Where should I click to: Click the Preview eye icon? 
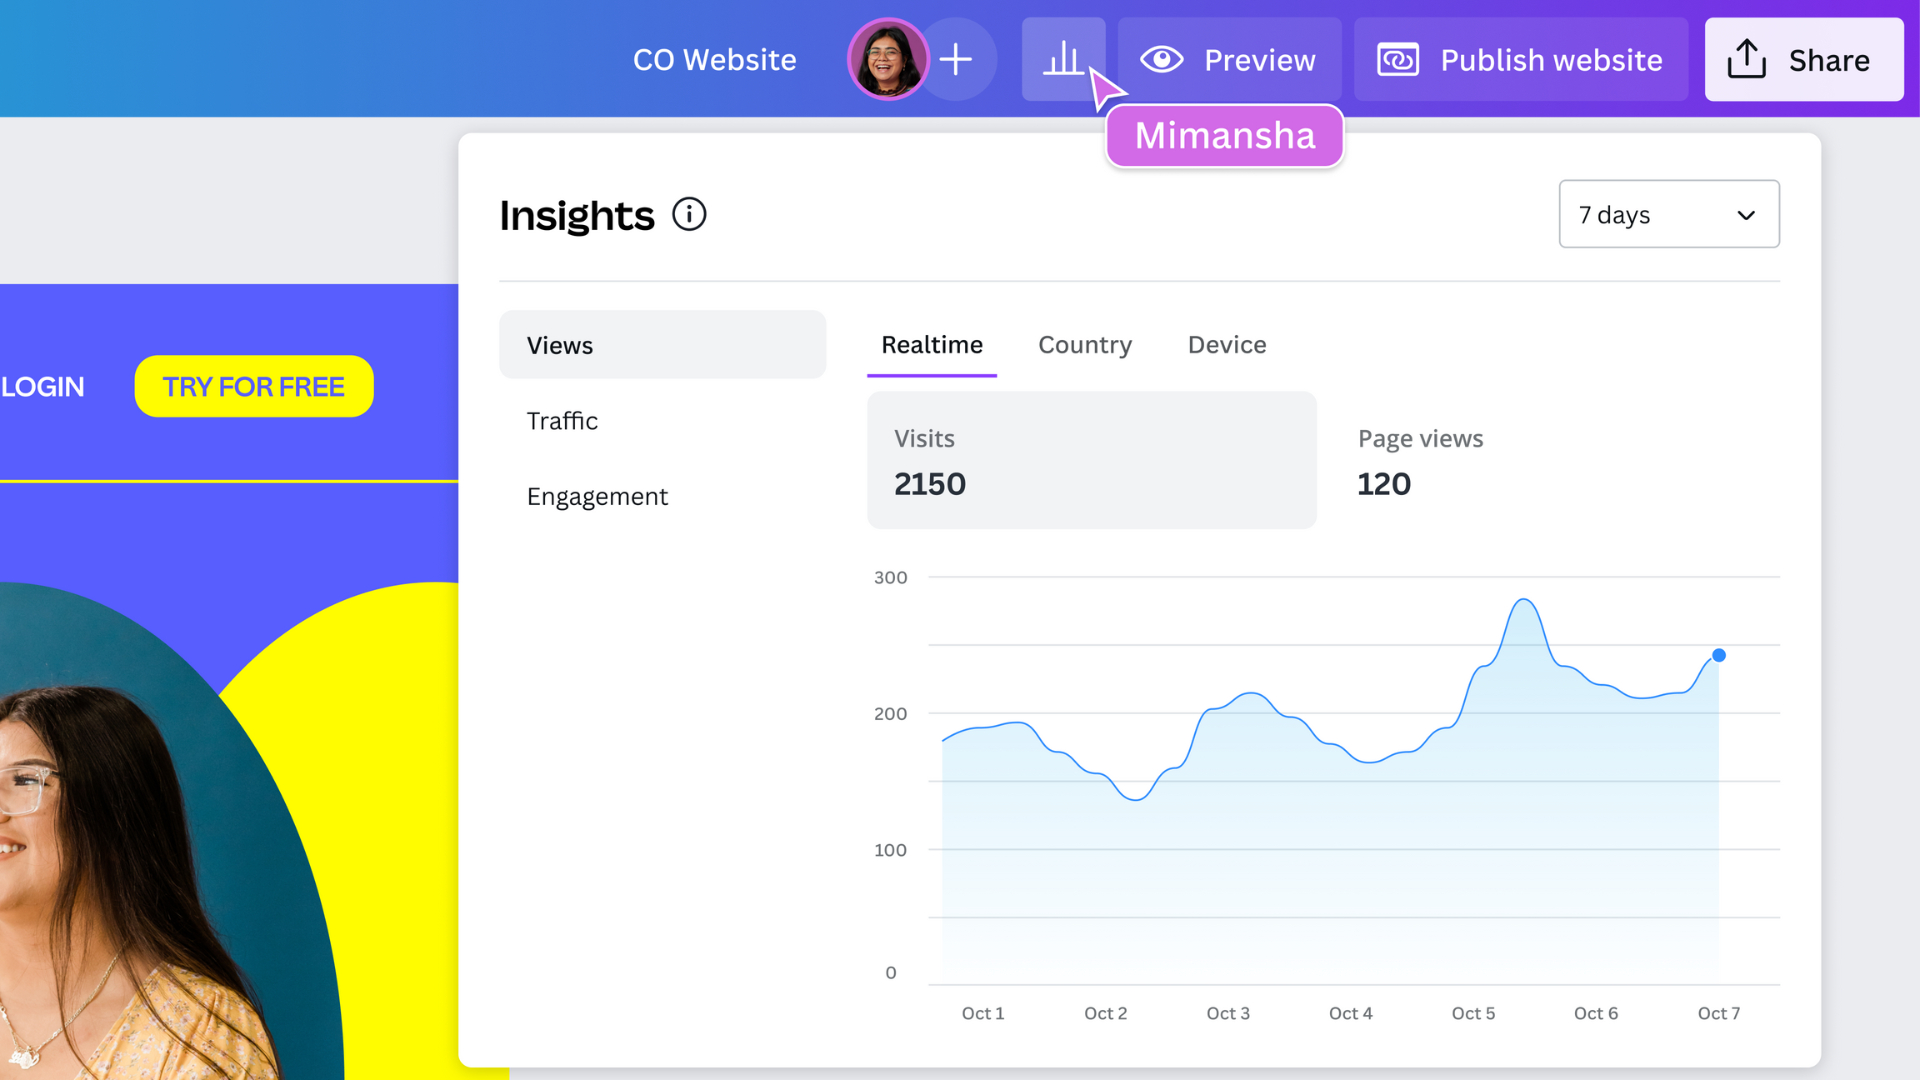click(x=1161, y=59)
